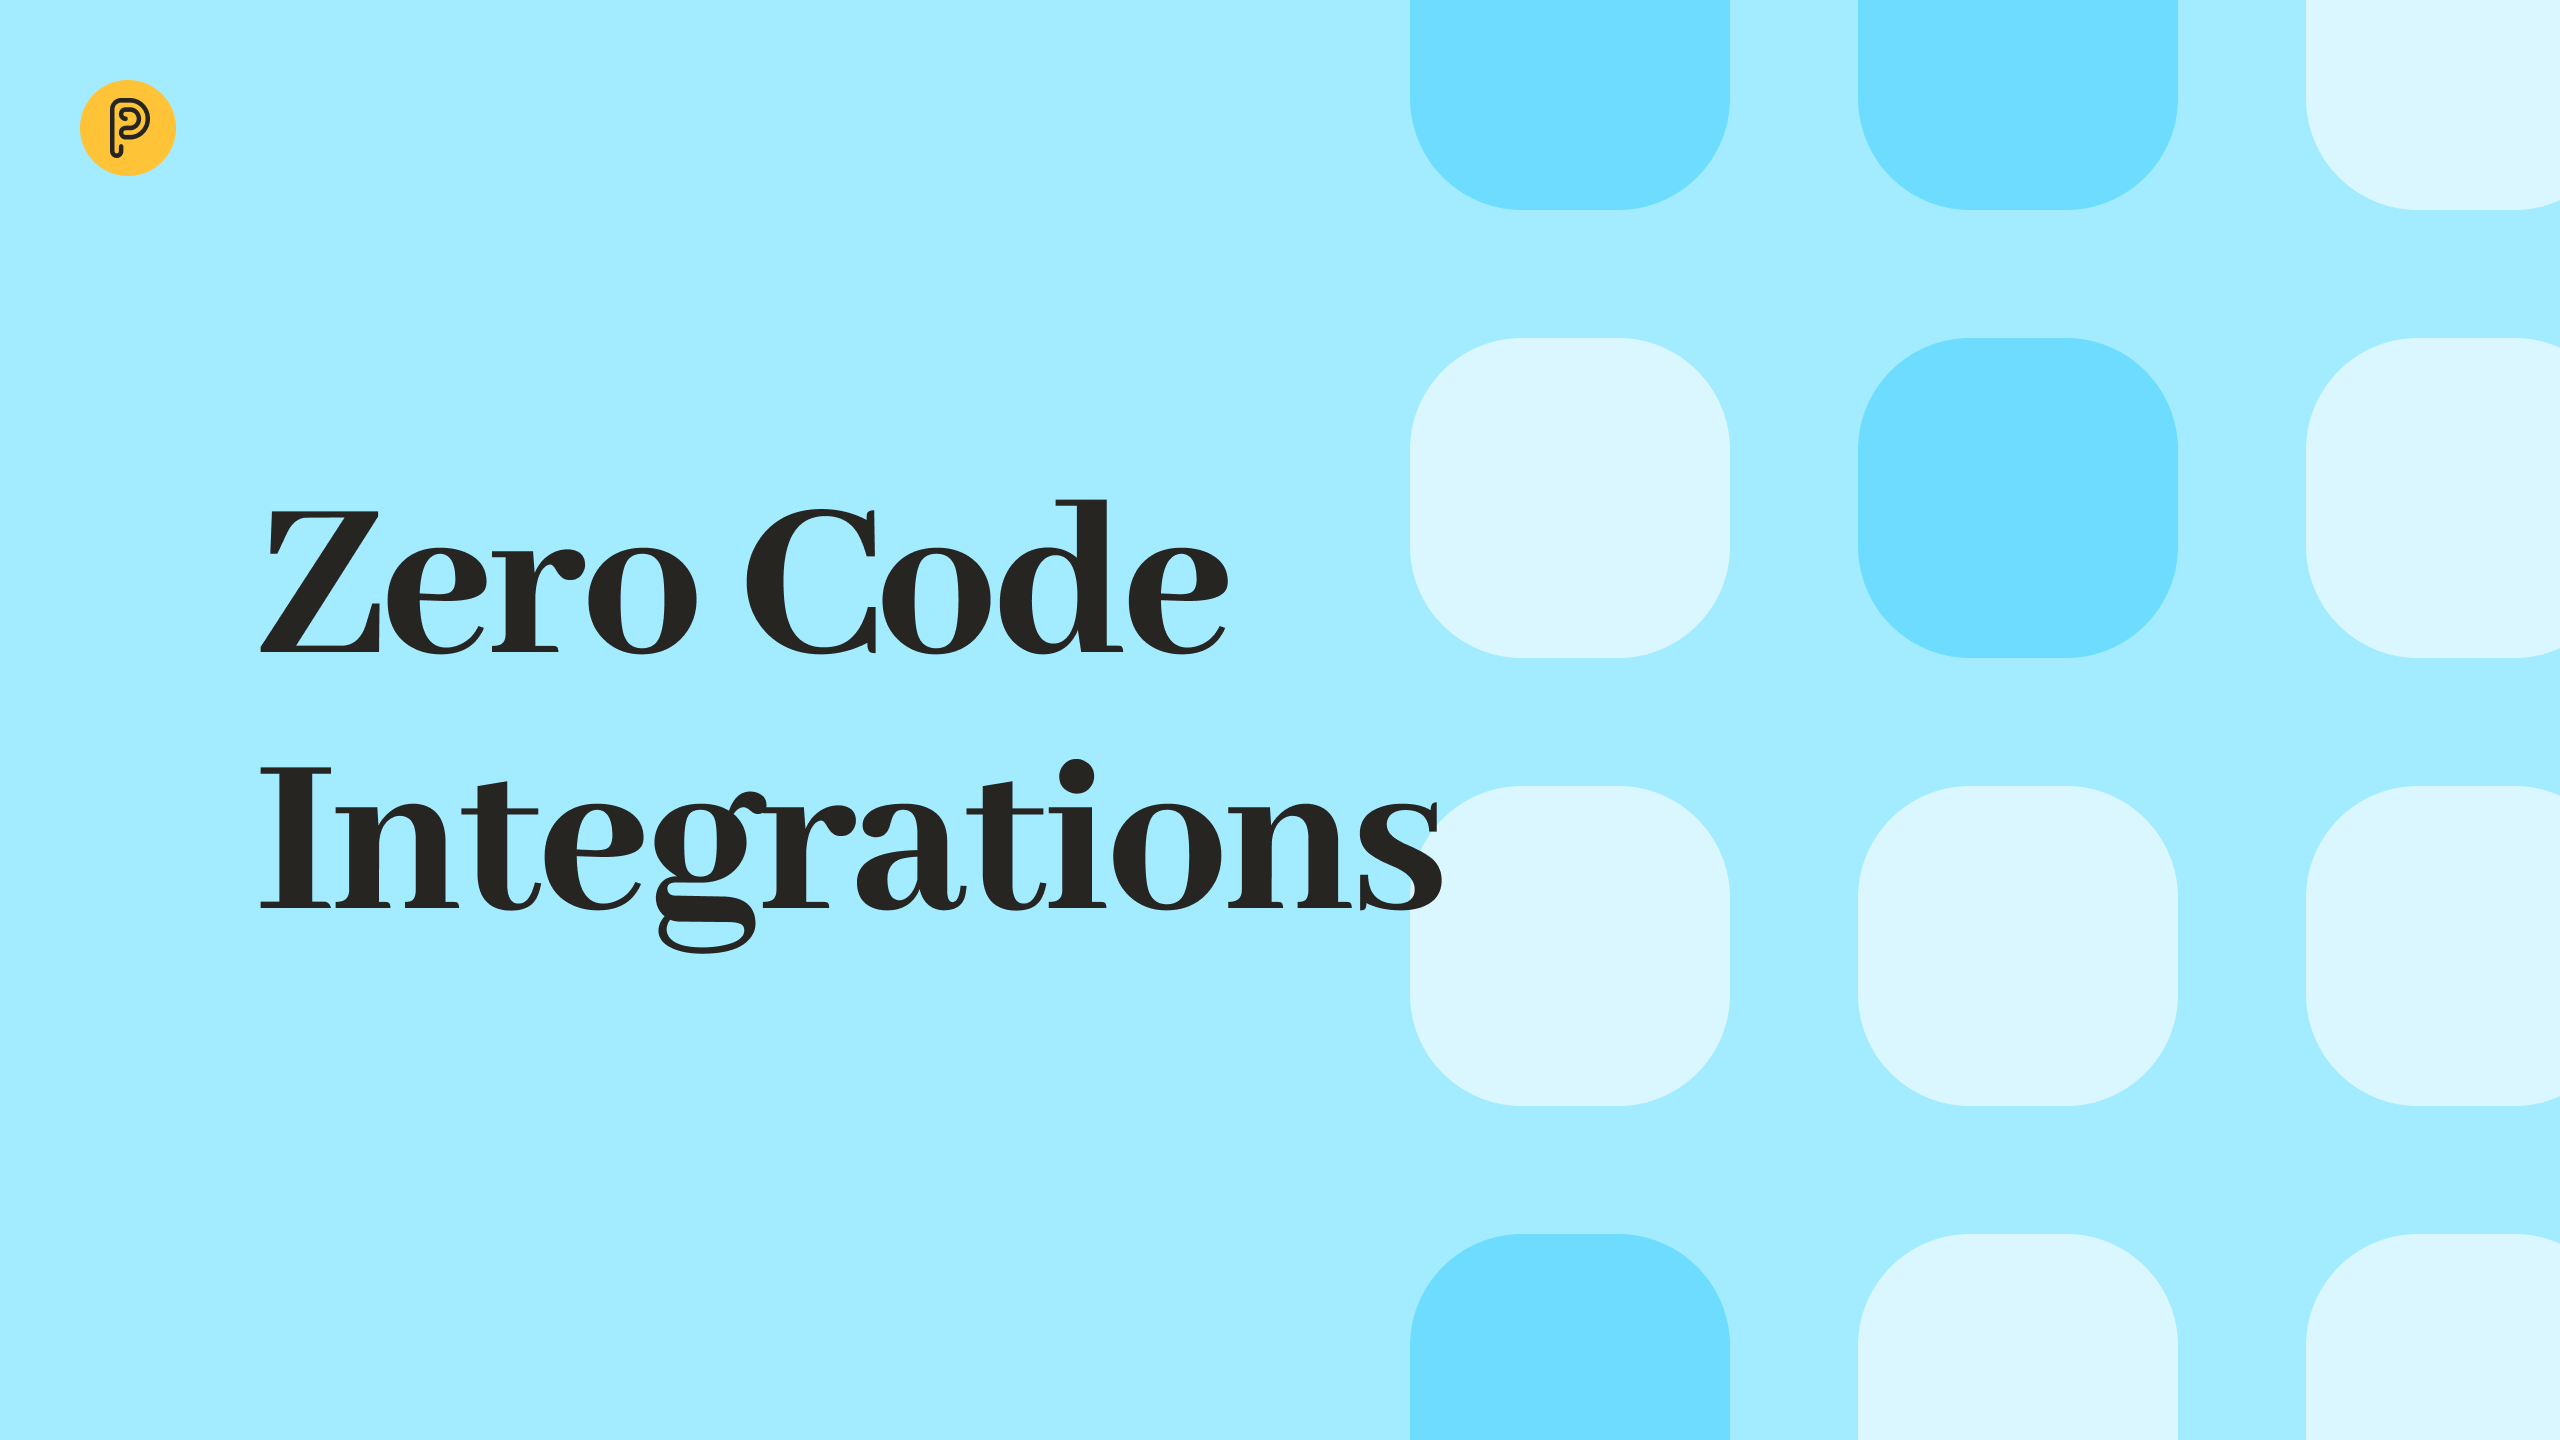Click the P brand logo in top corner
2560x1440 pixels.
point(128,127)
